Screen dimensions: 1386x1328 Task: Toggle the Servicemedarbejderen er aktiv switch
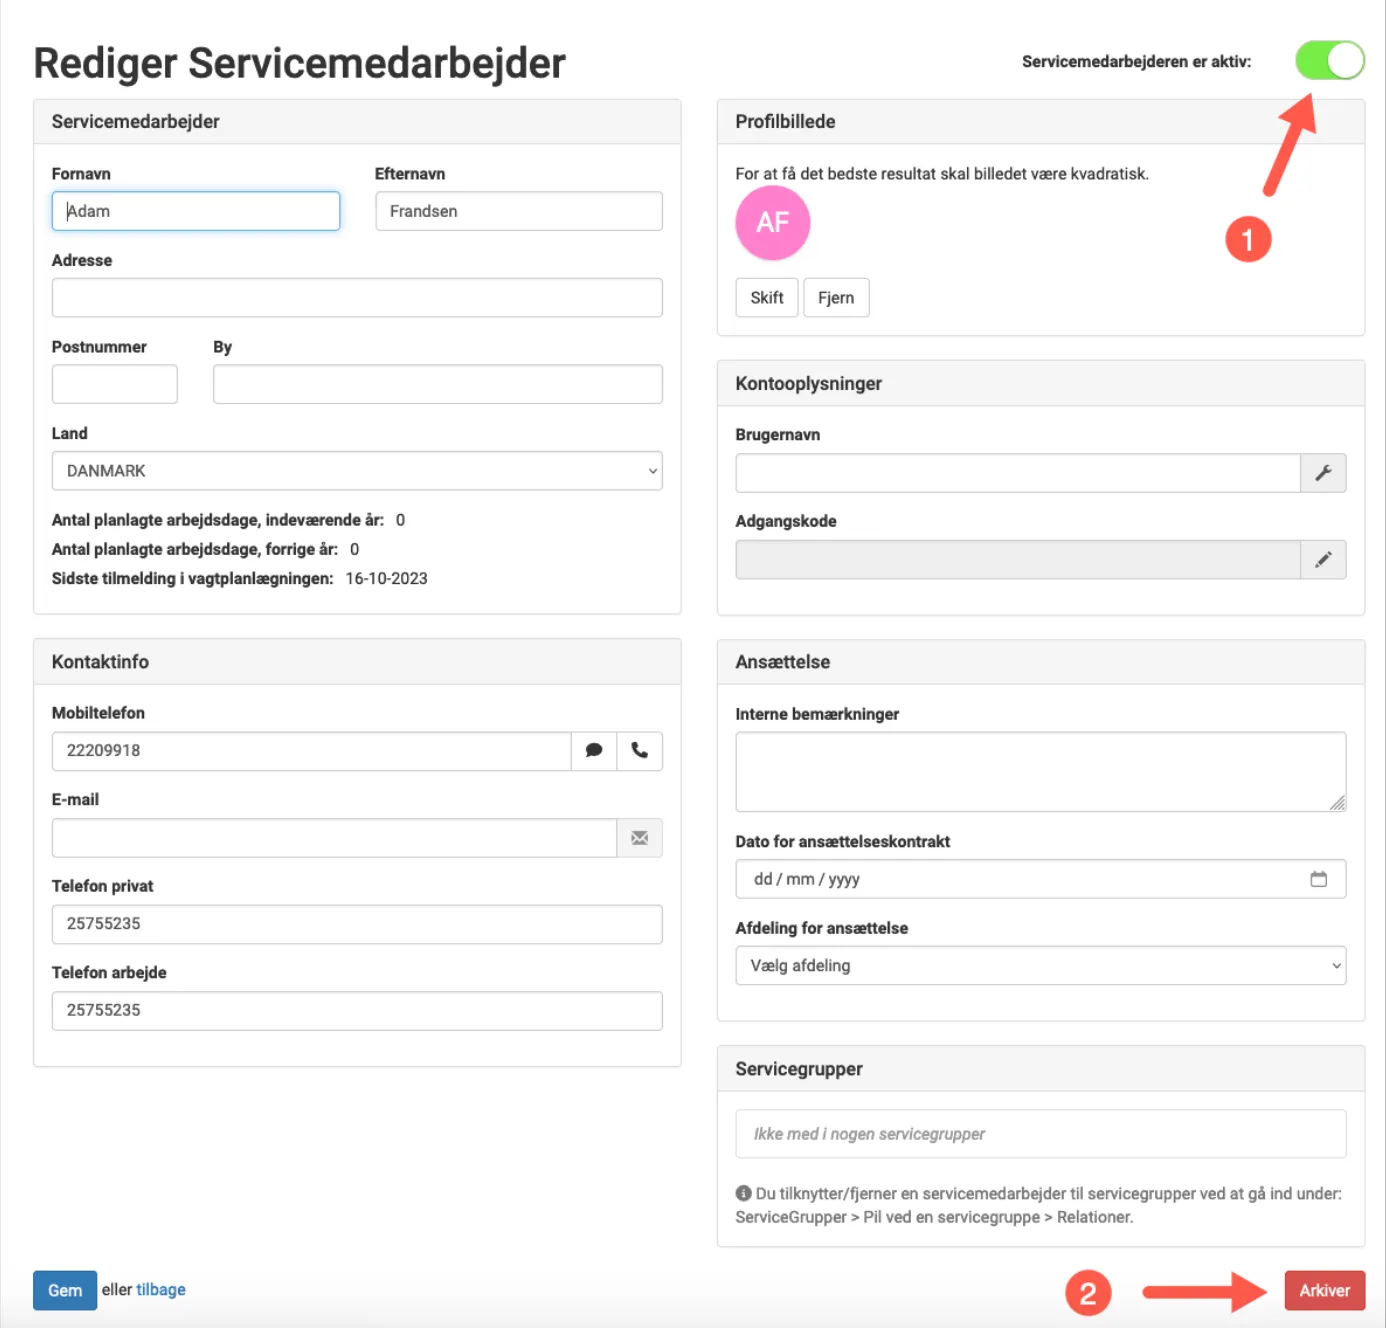(x=1329, y=60)
